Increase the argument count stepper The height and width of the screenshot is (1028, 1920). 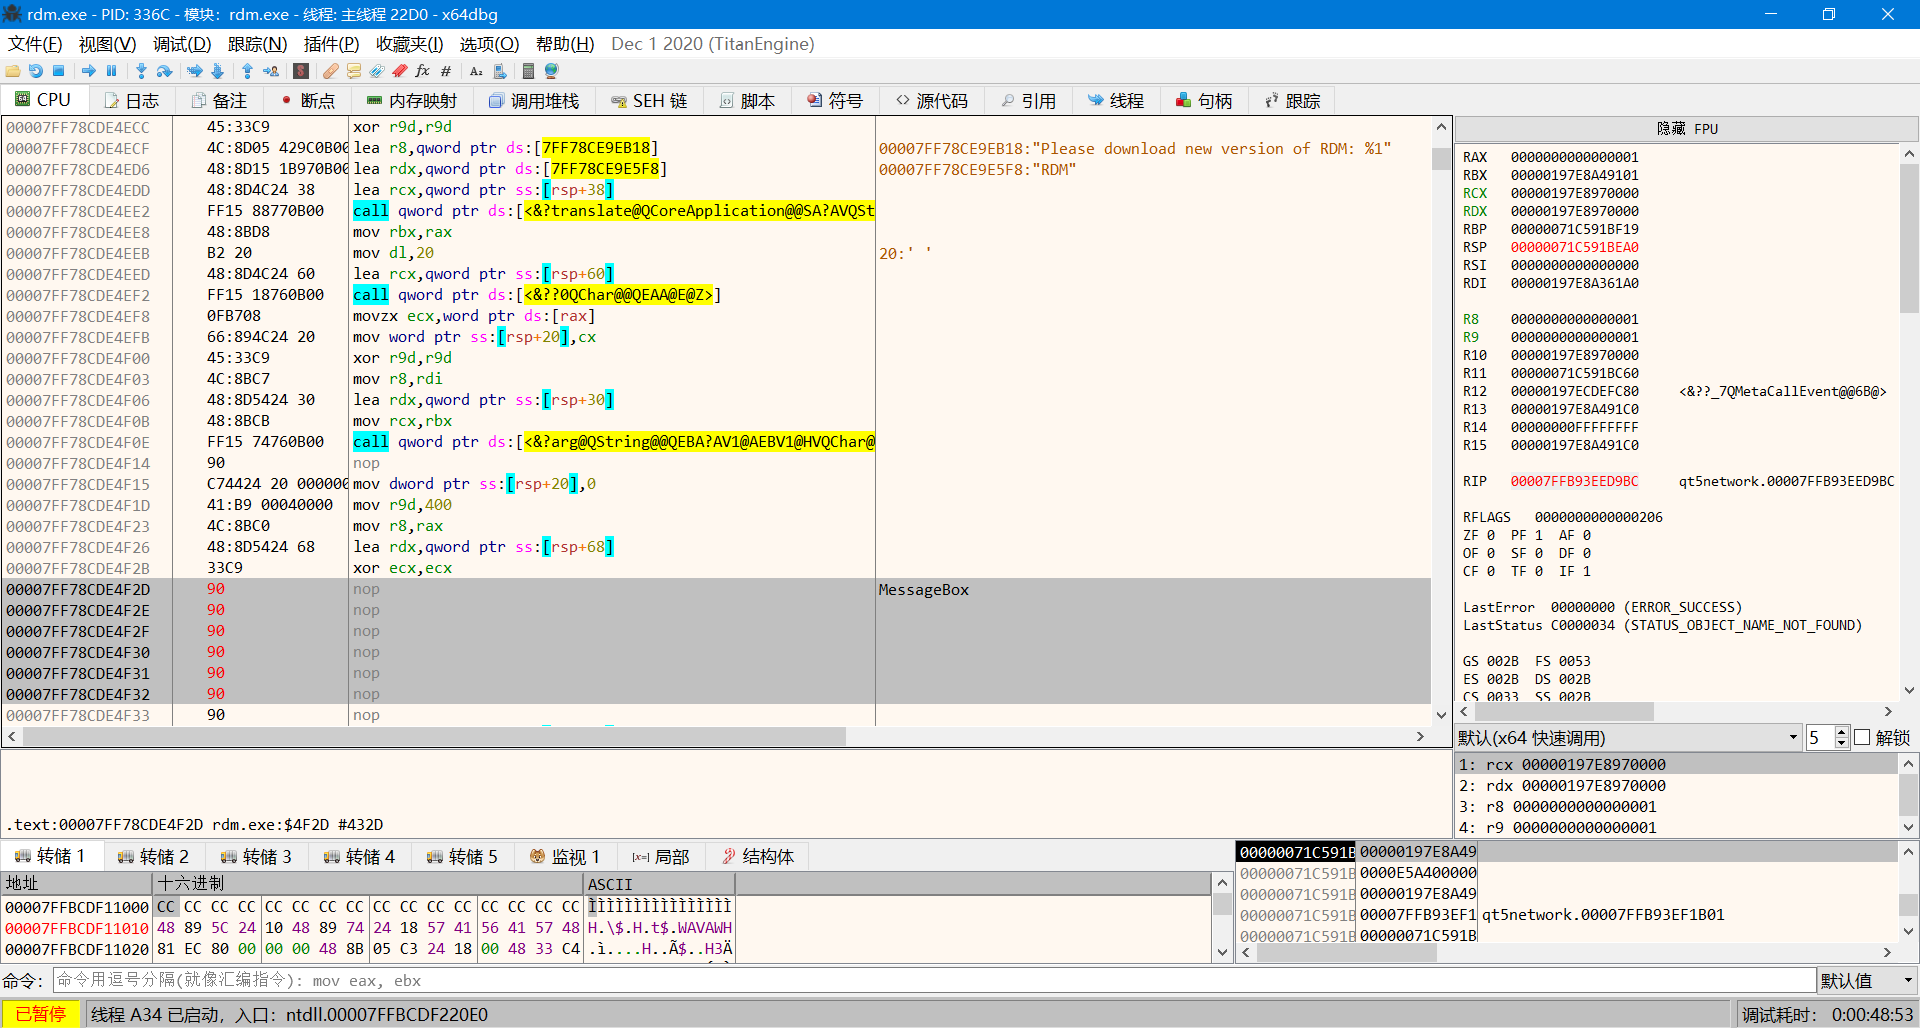tap(1841, 733)
